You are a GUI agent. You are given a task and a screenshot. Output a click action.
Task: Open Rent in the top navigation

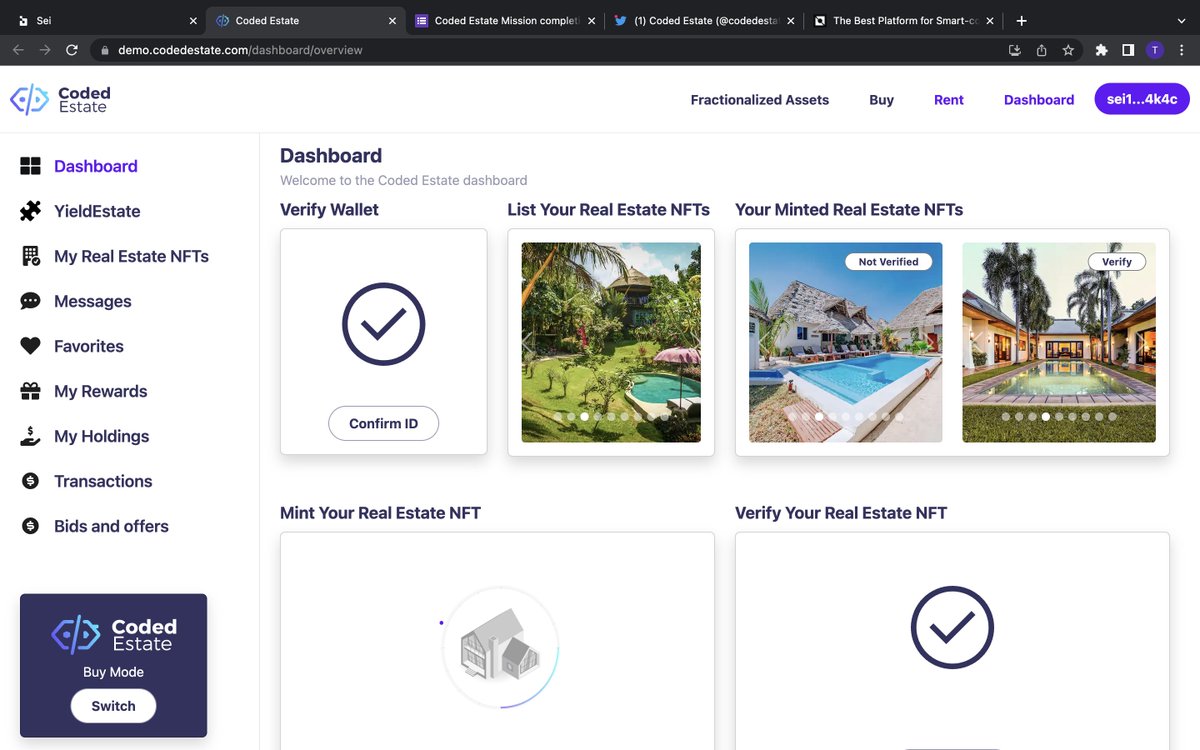(x=949, y=99)
